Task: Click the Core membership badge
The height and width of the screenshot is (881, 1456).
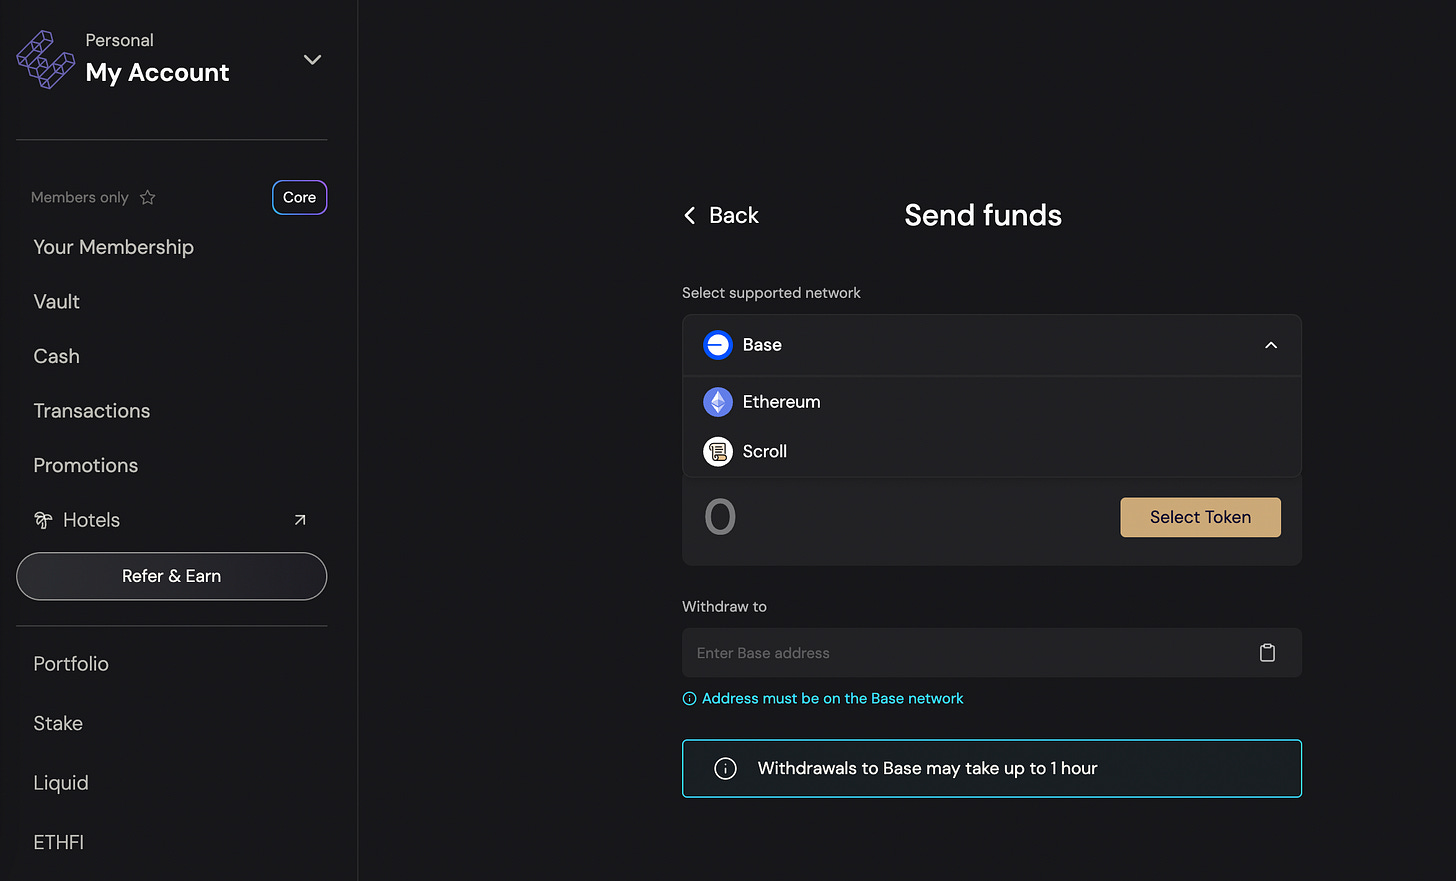Action: coord(299,197)
